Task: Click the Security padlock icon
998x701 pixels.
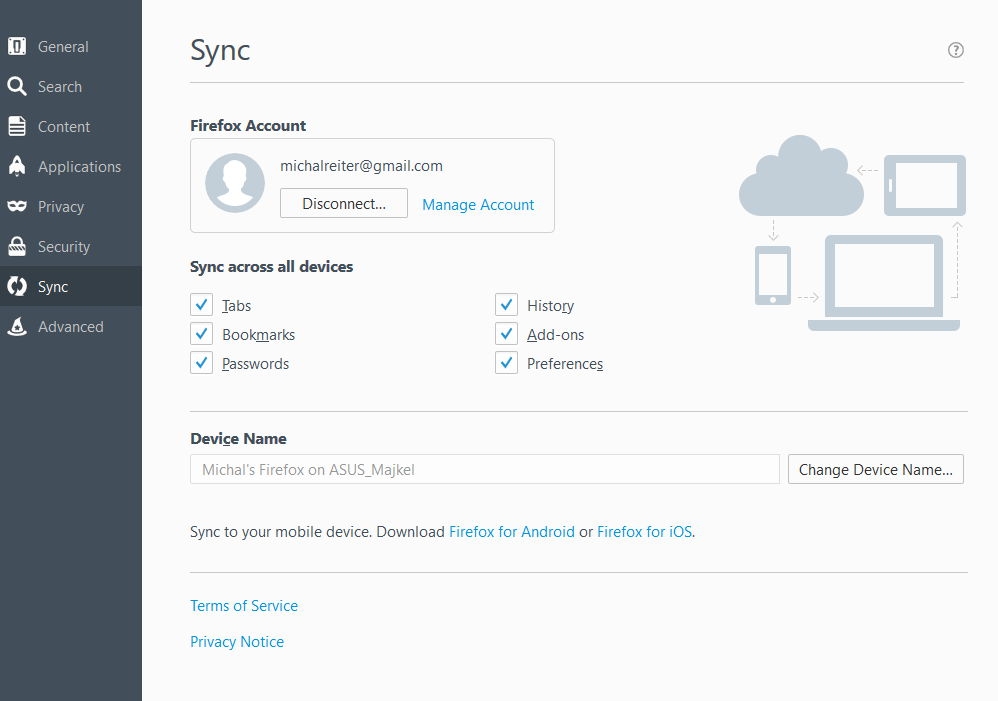Action: coord(17,246)
